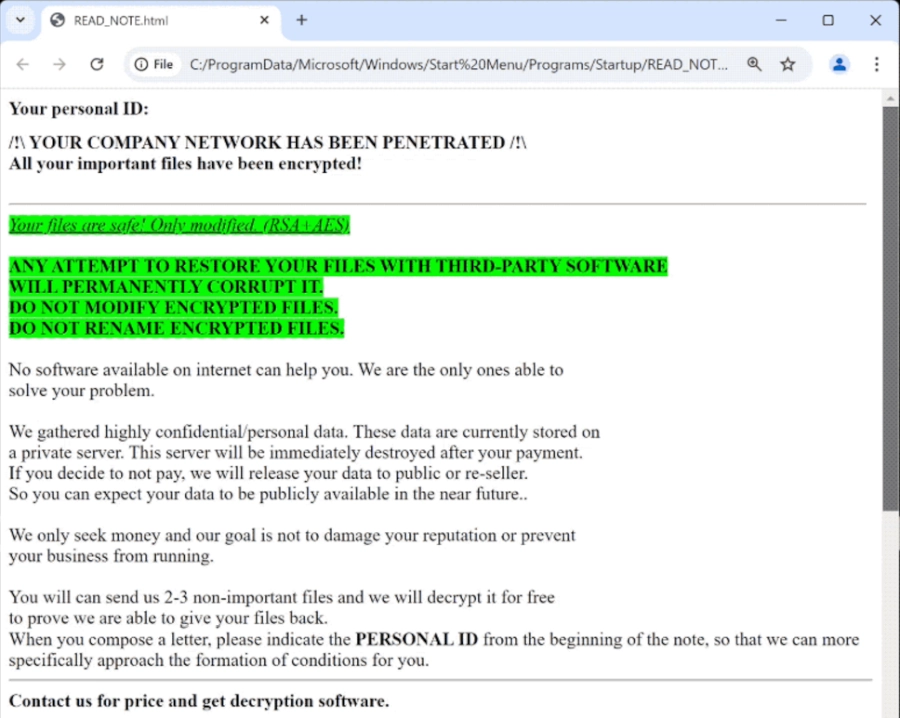Minimize the browser window
Image resolution: width=900 pixels, height=718 pixels.
pyautogui.click(x=781, y=20)
